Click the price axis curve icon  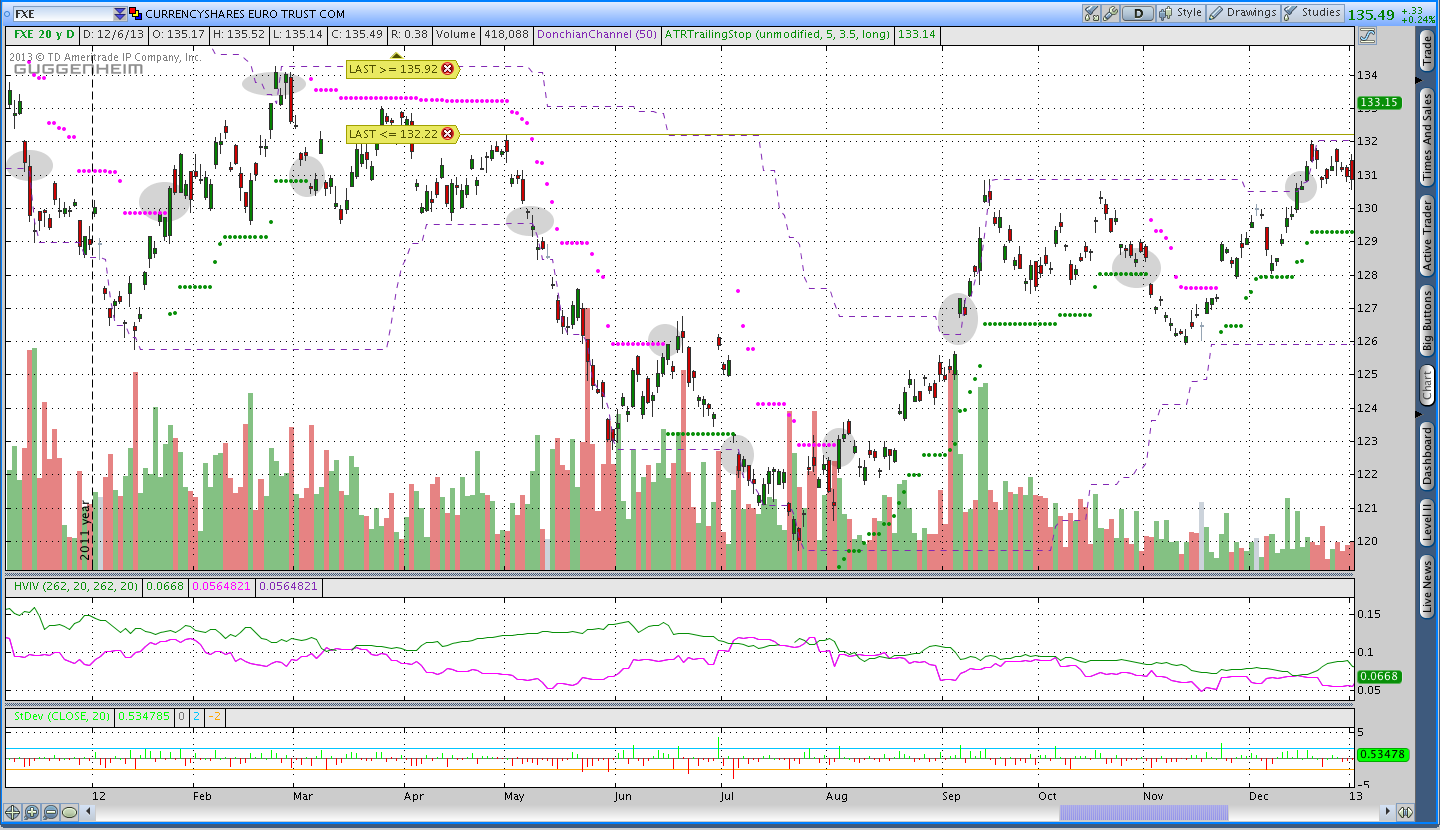click(x=1367, y=35)
